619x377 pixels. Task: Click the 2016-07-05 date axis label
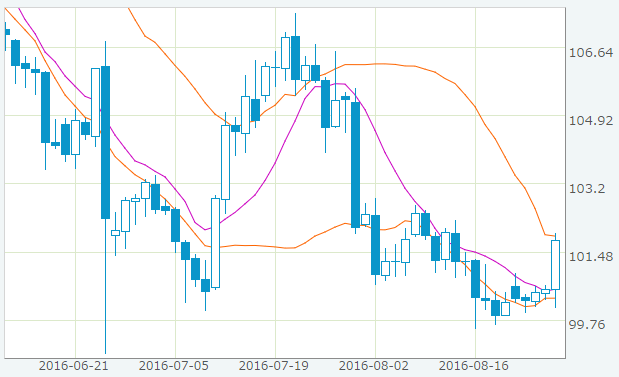pos(174,366)
